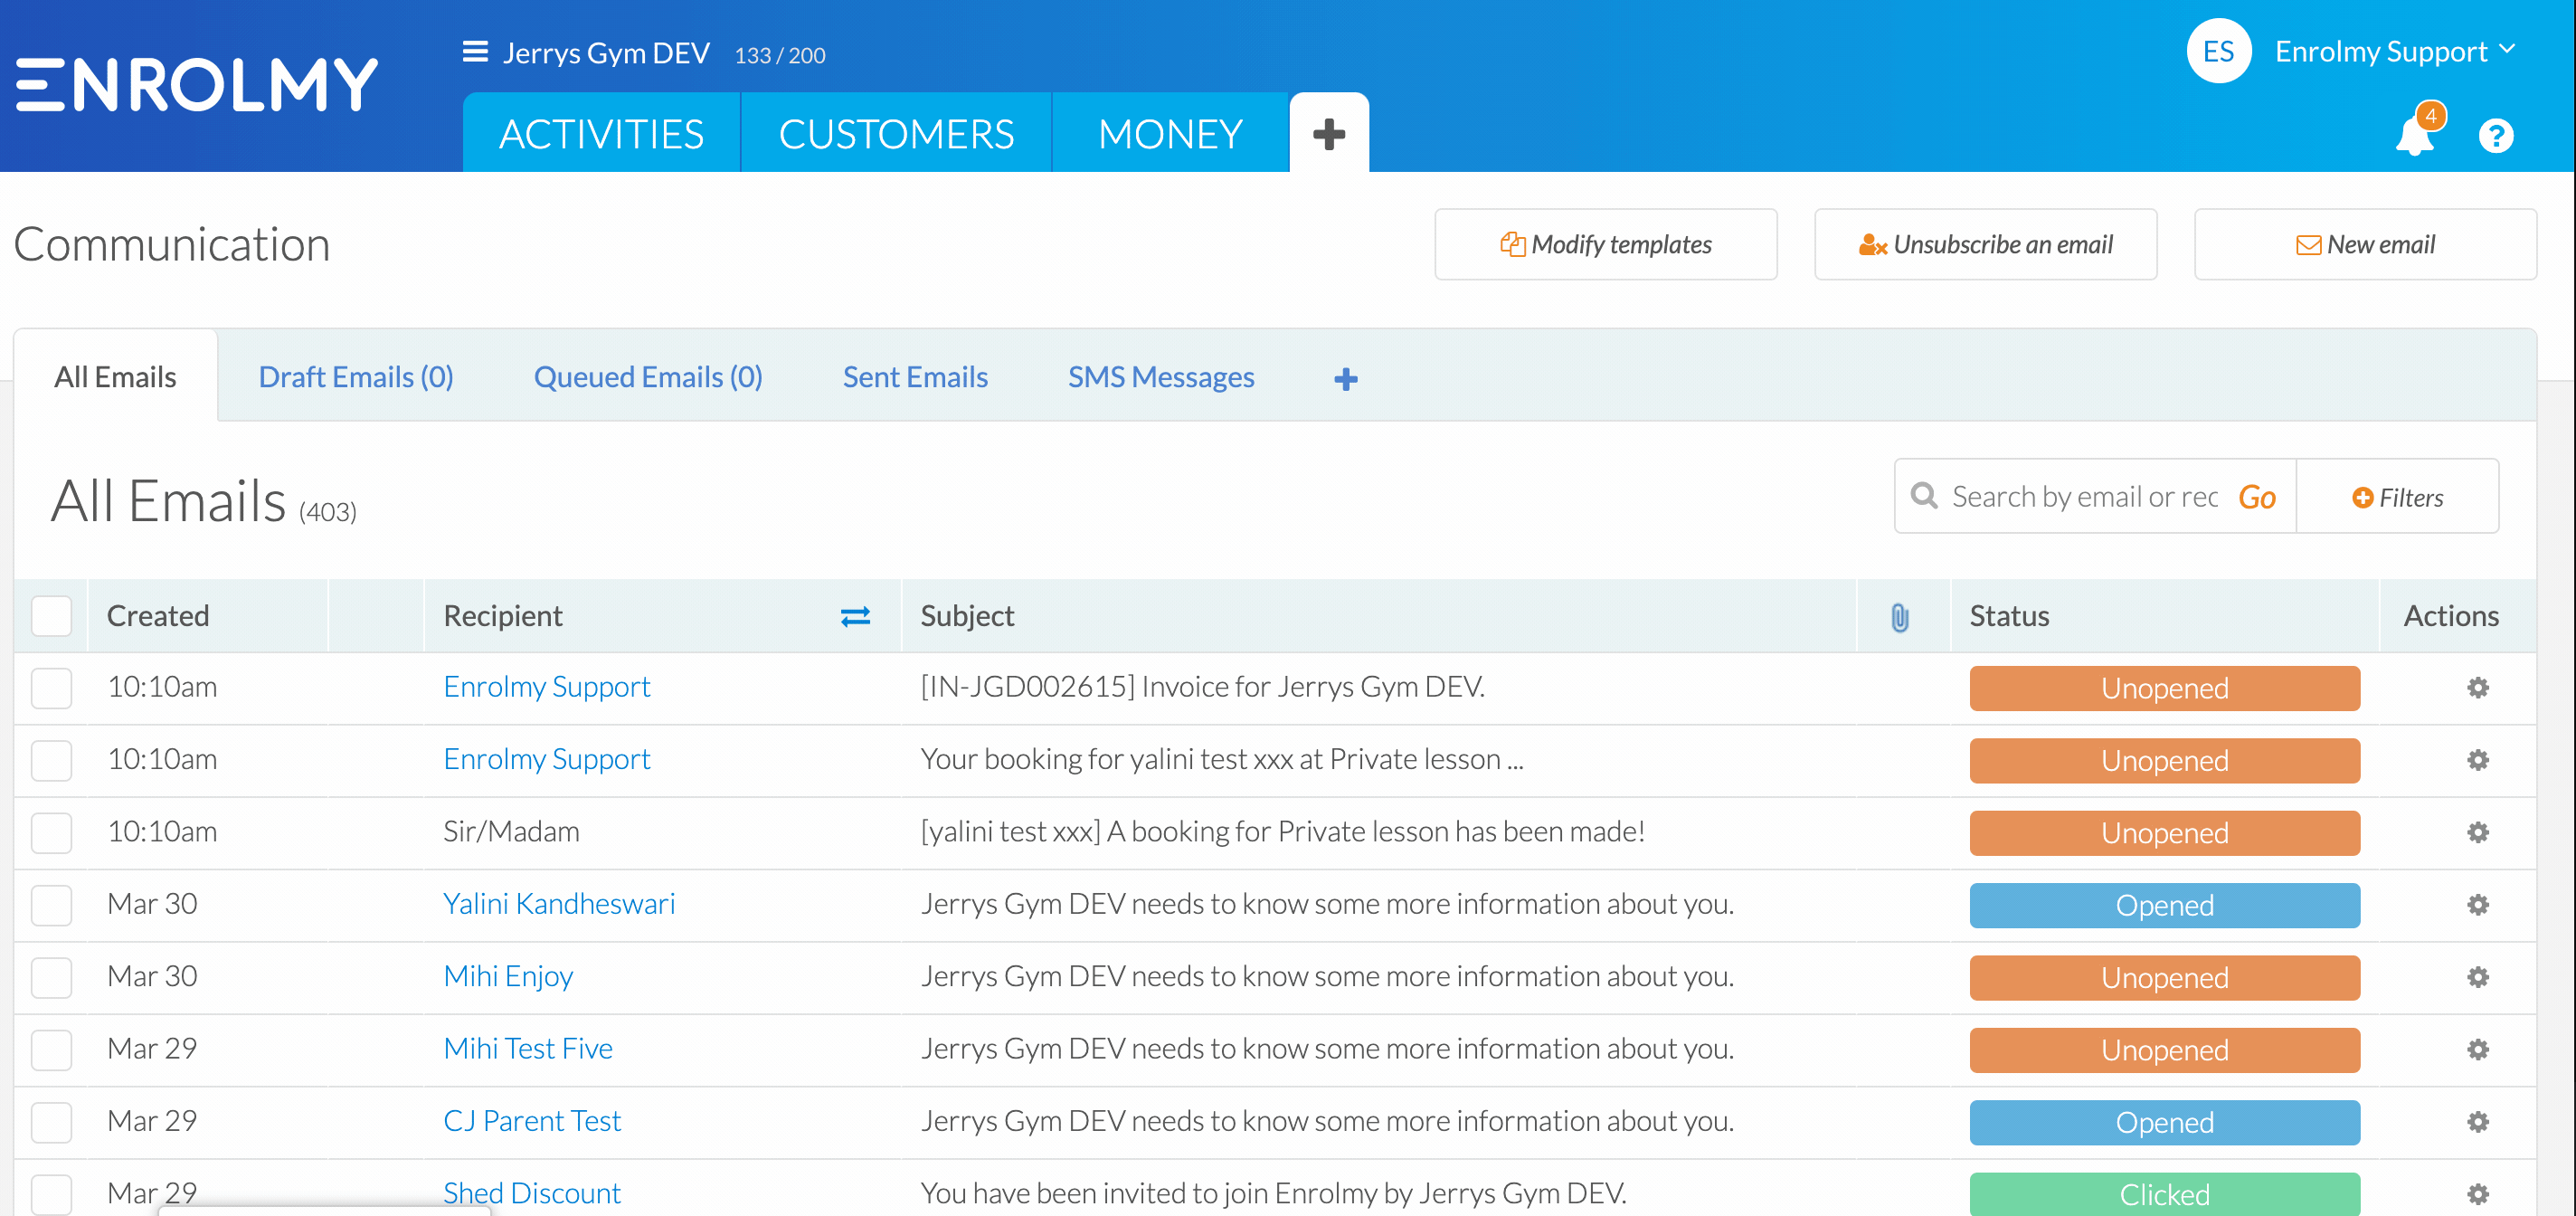Click the Status column header
Screen dimensions: 2576x1216
click(2009, 616)
